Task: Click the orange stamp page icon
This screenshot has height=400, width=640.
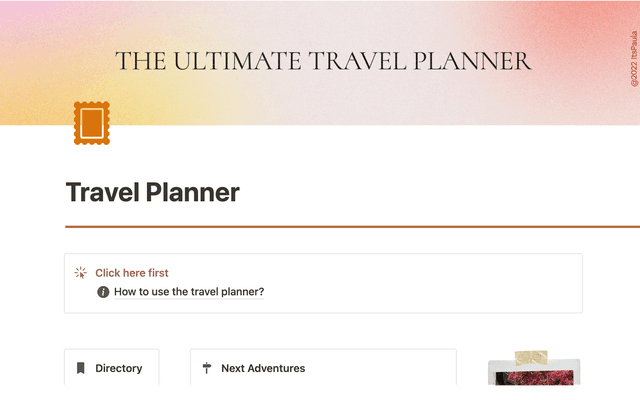Action: coord(91,123)
